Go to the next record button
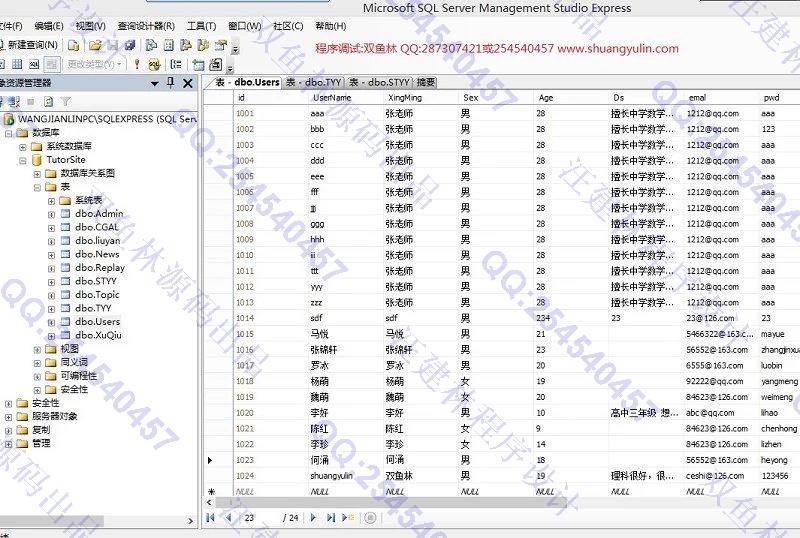The height and width of the screenshot is (538, 800). point(313,518)
